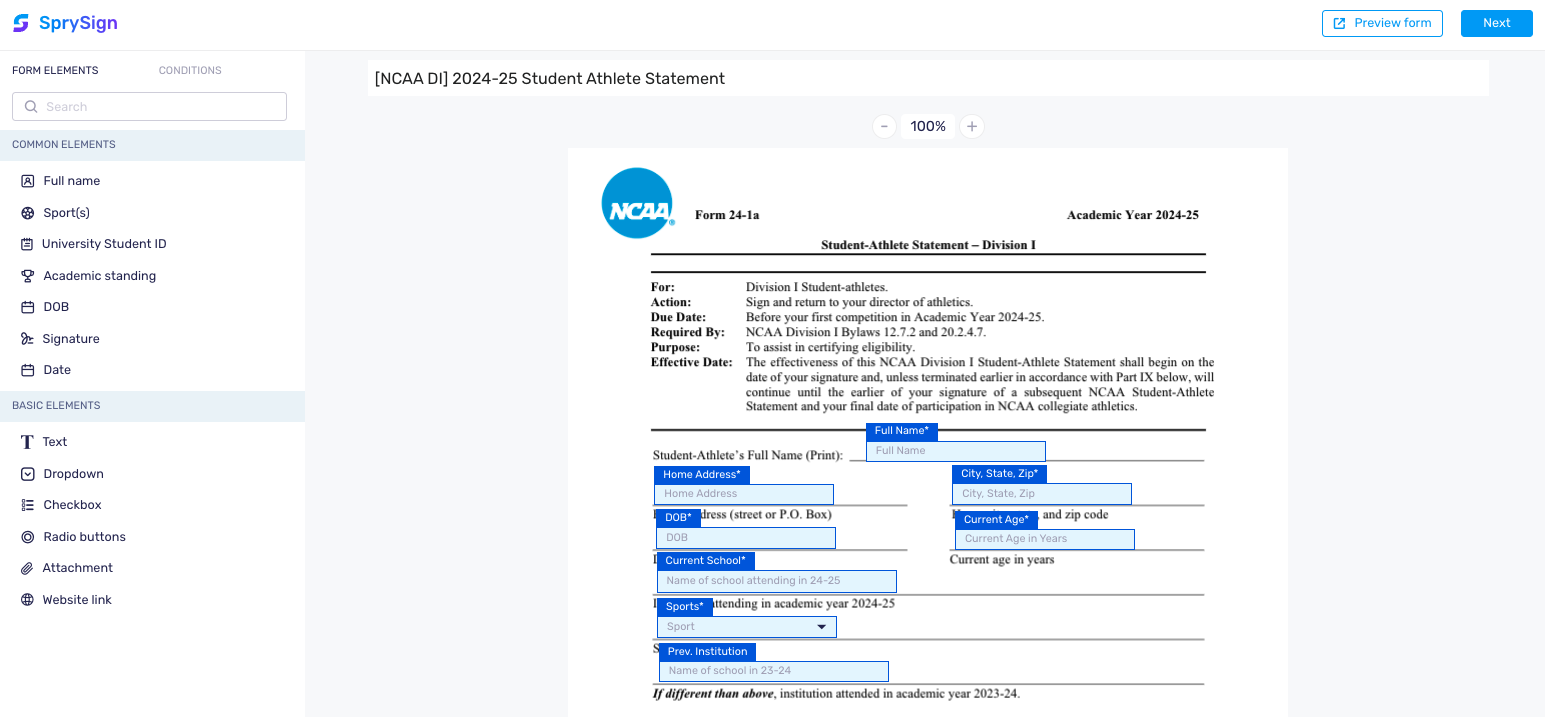
Task: Click the 100% zoom level value
Action: (928, 126)
